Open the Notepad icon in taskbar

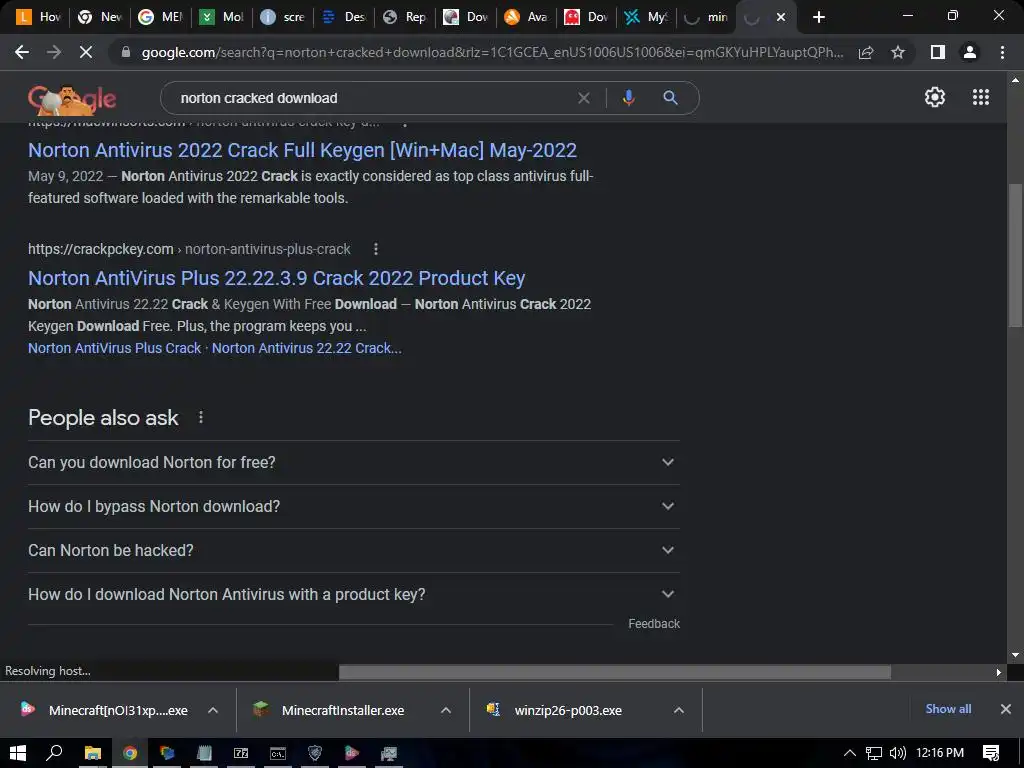coord(204,753)
